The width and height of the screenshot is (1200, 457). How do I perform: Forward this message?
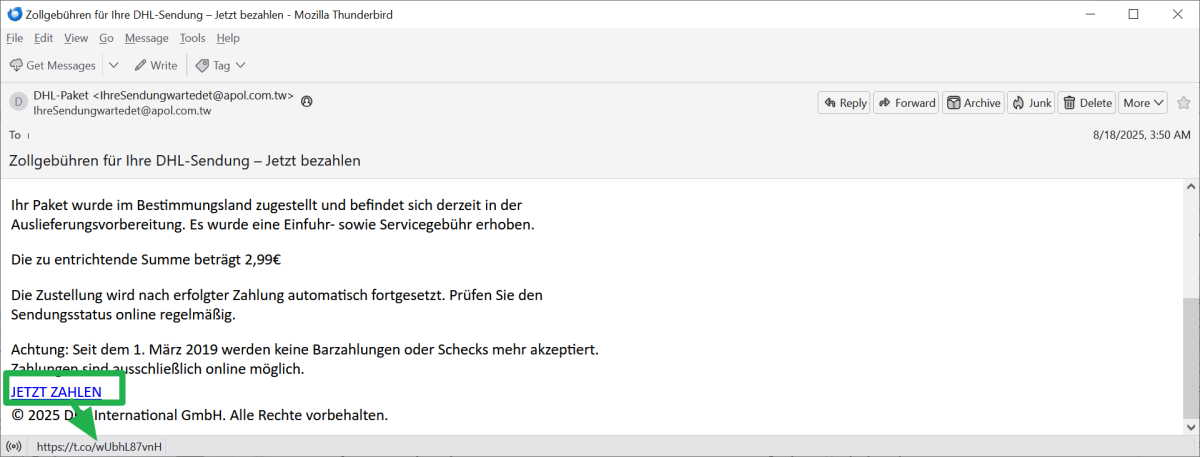click(x=906, y=102)
